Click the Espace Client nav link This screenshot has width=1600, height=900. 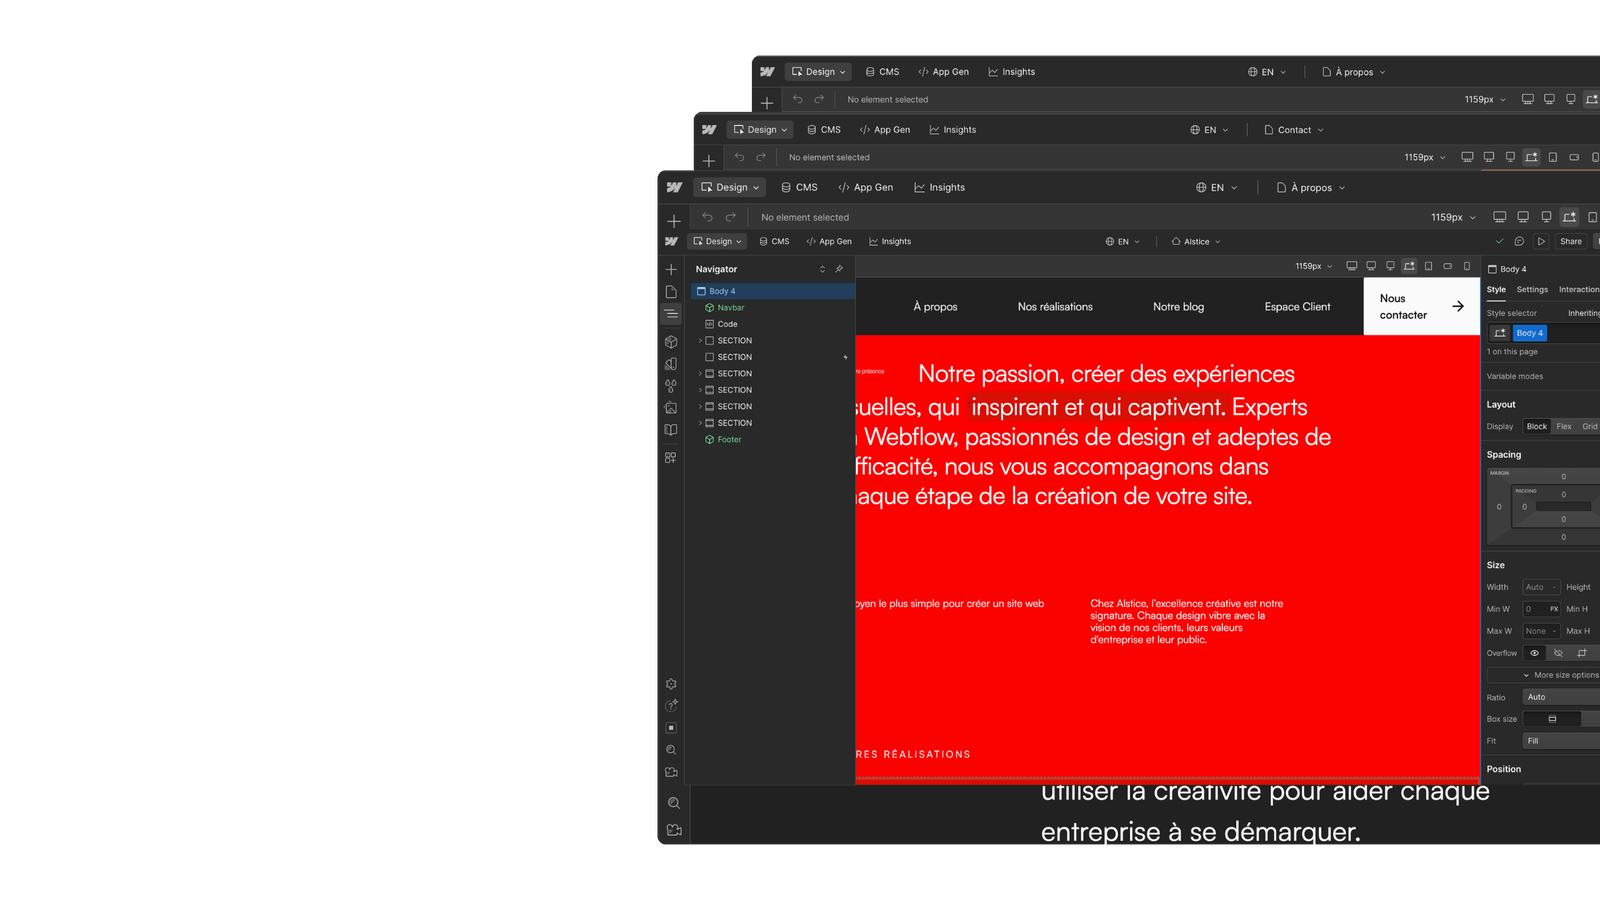click(1297, 307)
